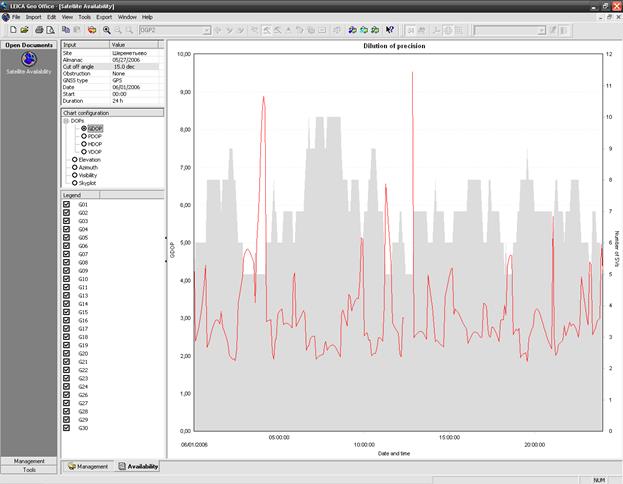This screenshot has height=484, width=623.
Task: Uncheck satellite G01 in Legend
Action: 67,205
